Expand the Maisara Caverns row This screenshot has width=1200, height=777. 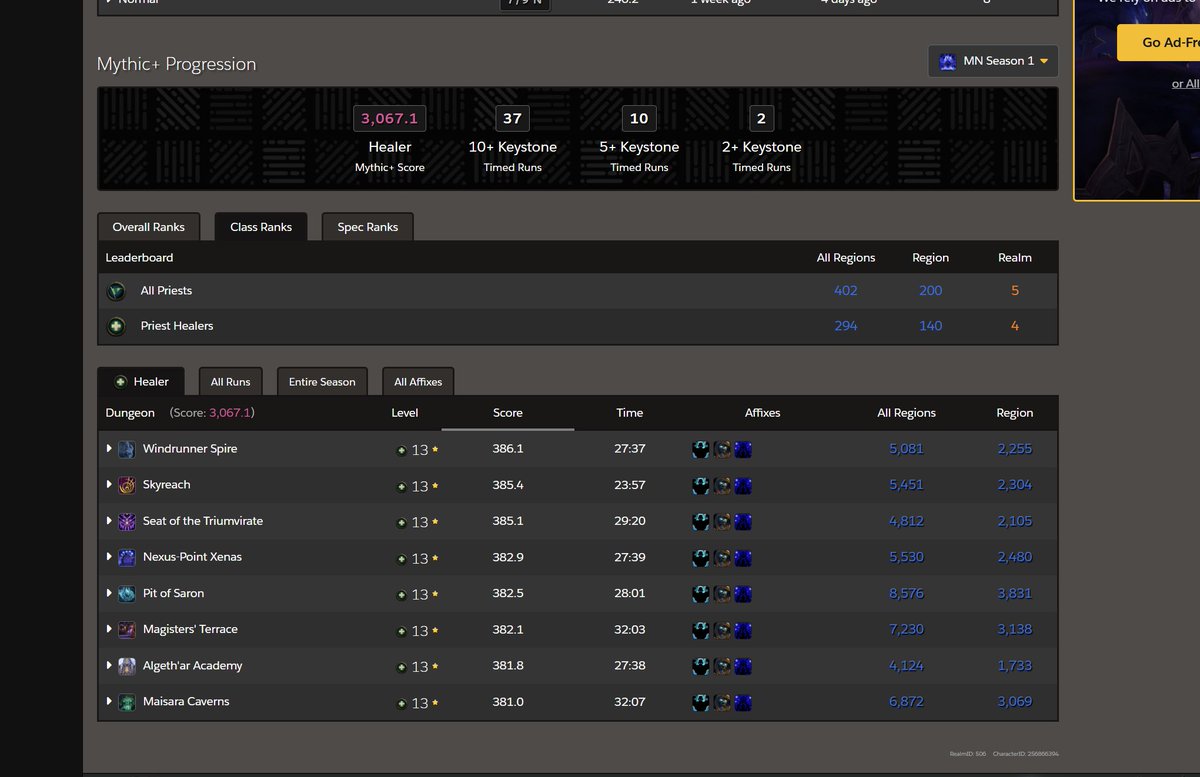point(109,701)
